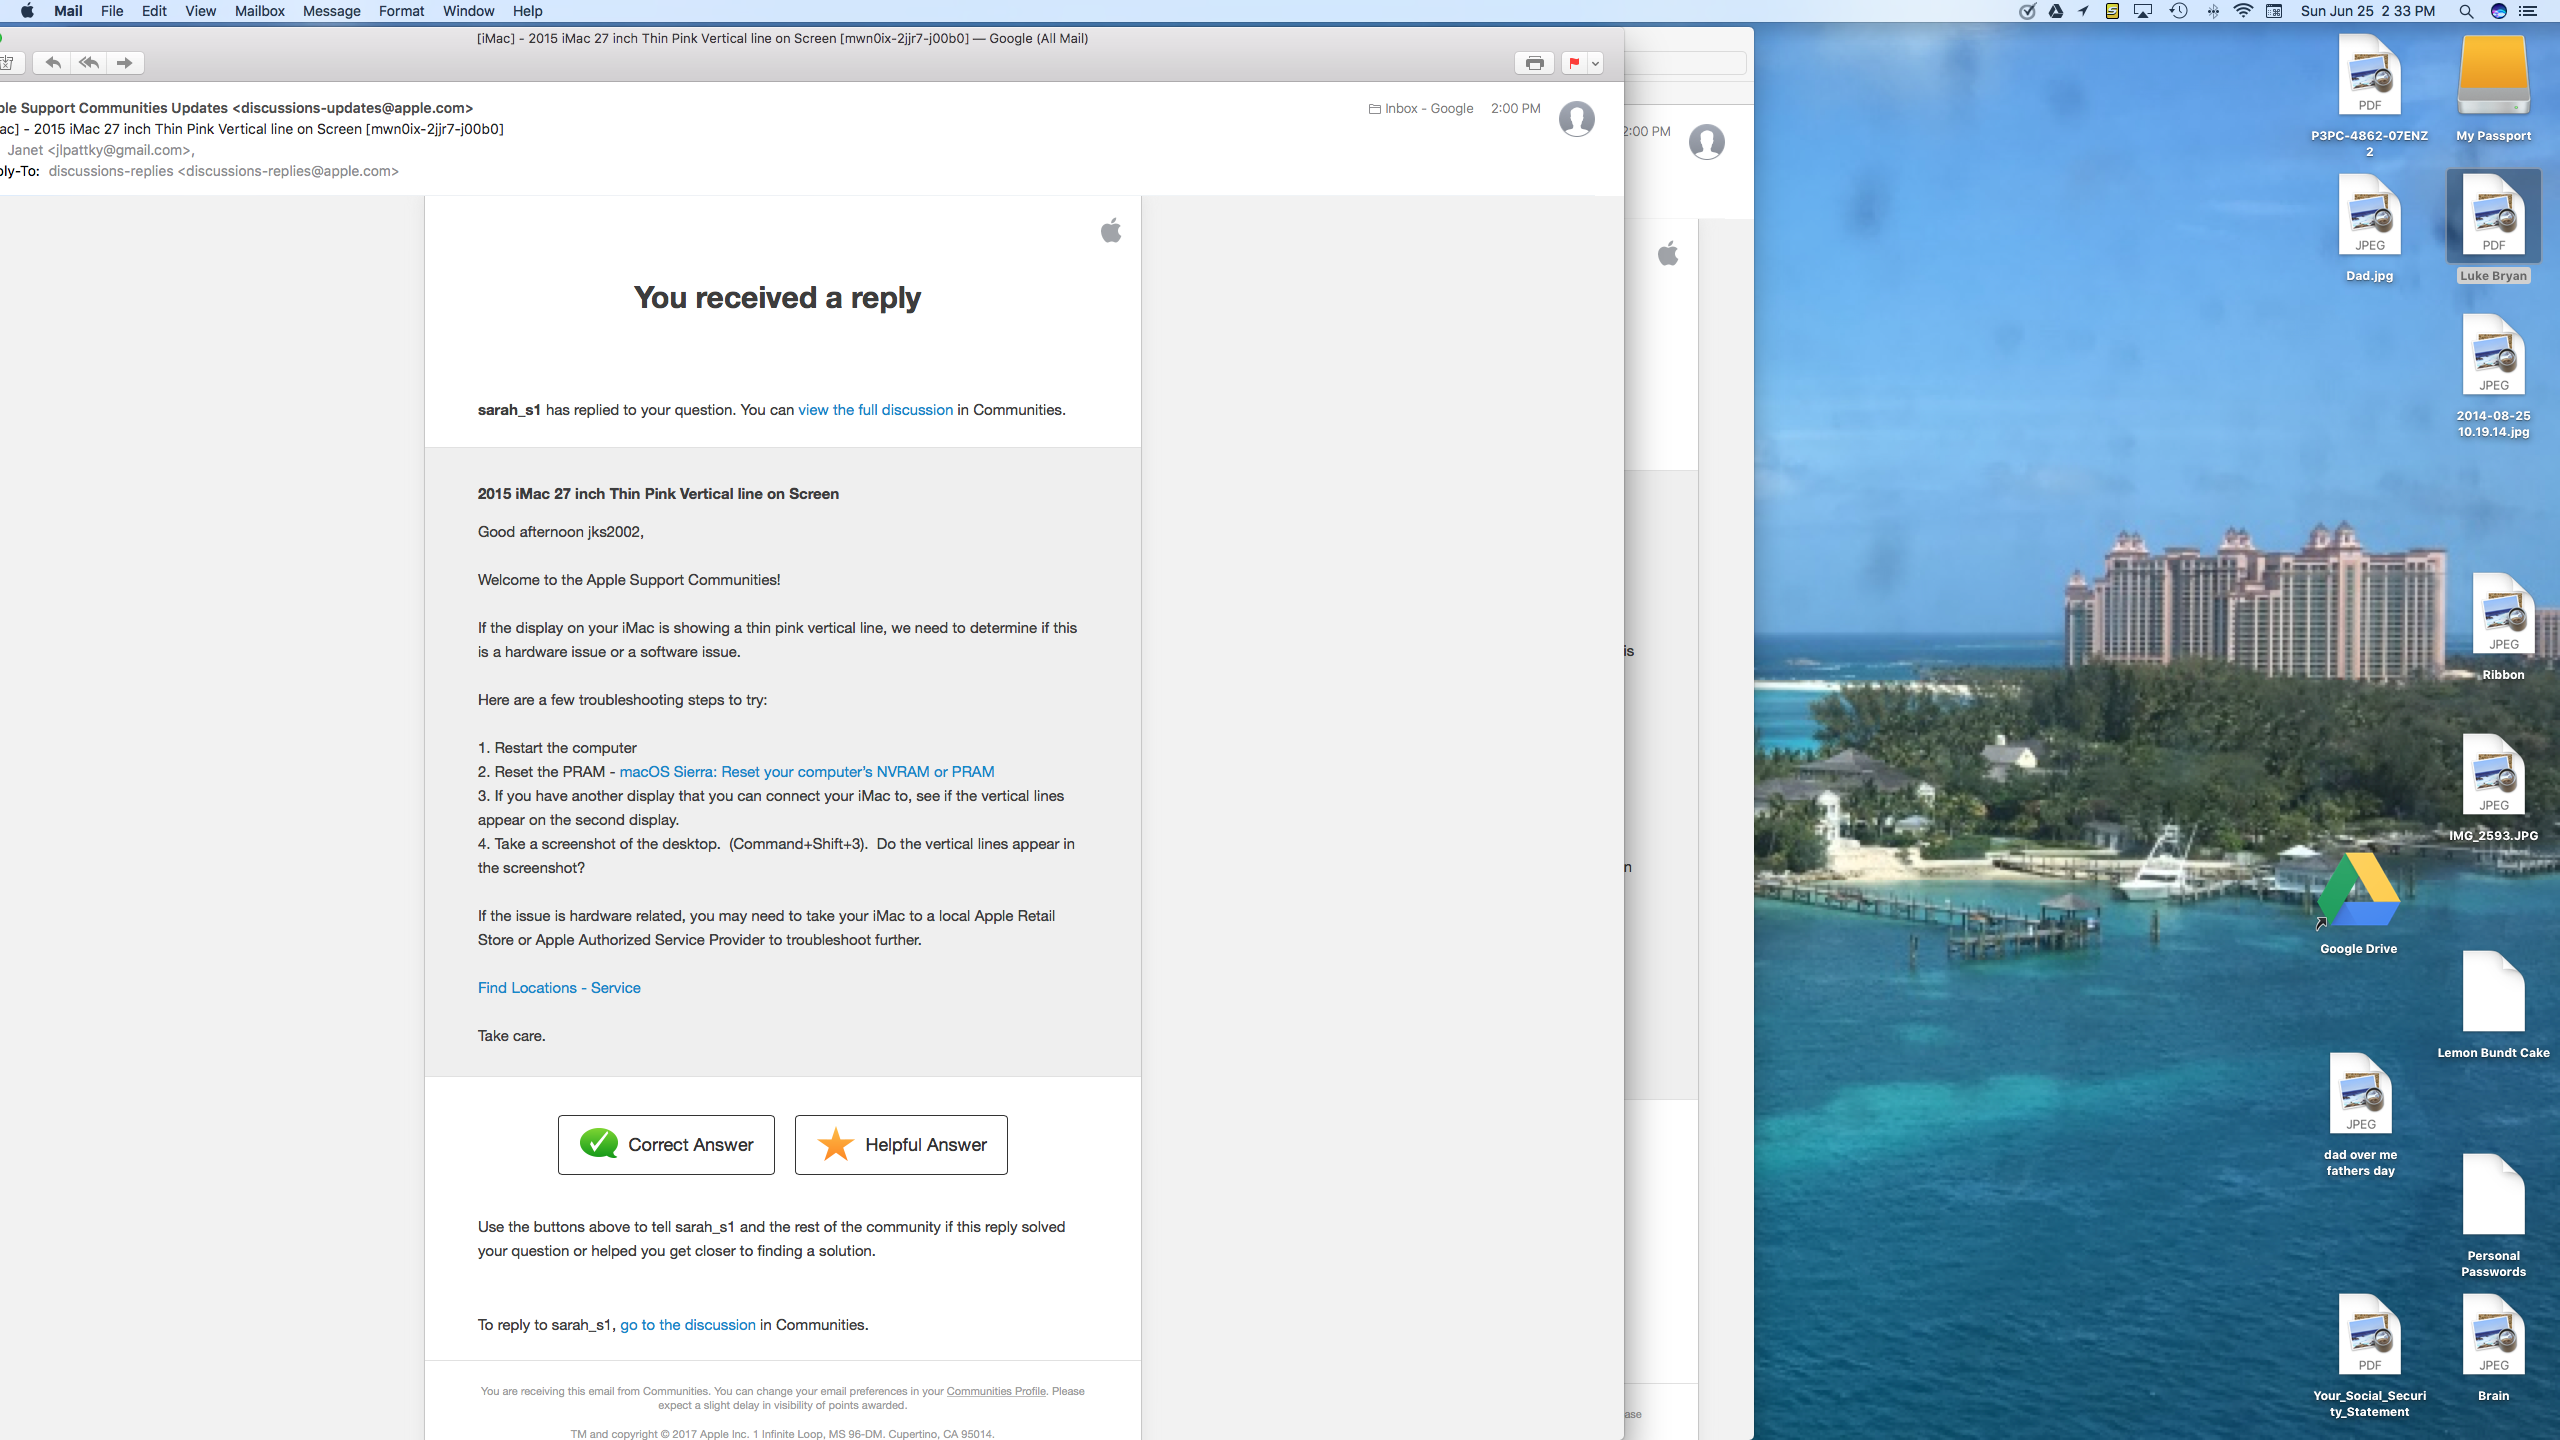
Task: Select Correct Answer button
Action: point(665,1145)
